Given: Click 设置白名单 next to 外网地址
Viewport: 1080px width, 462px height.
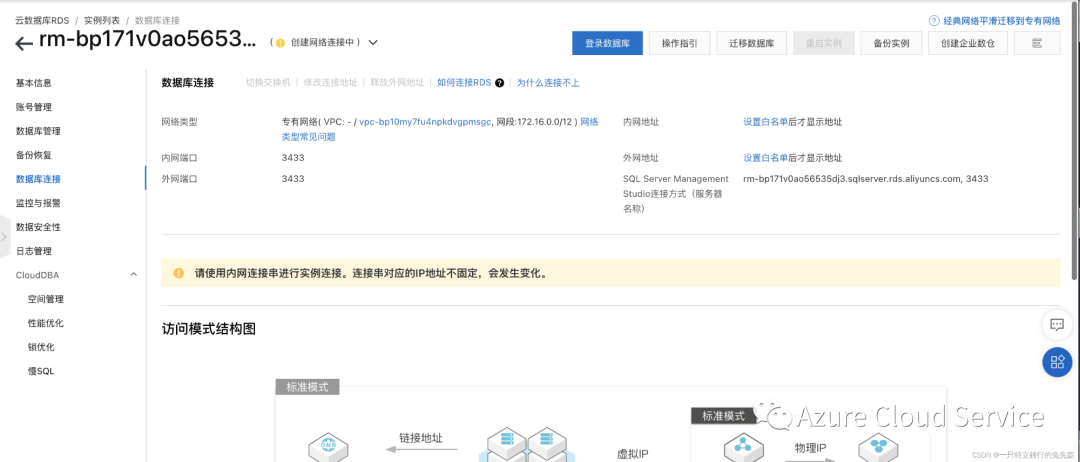Looking at the screenshot, I should point(765,158).
